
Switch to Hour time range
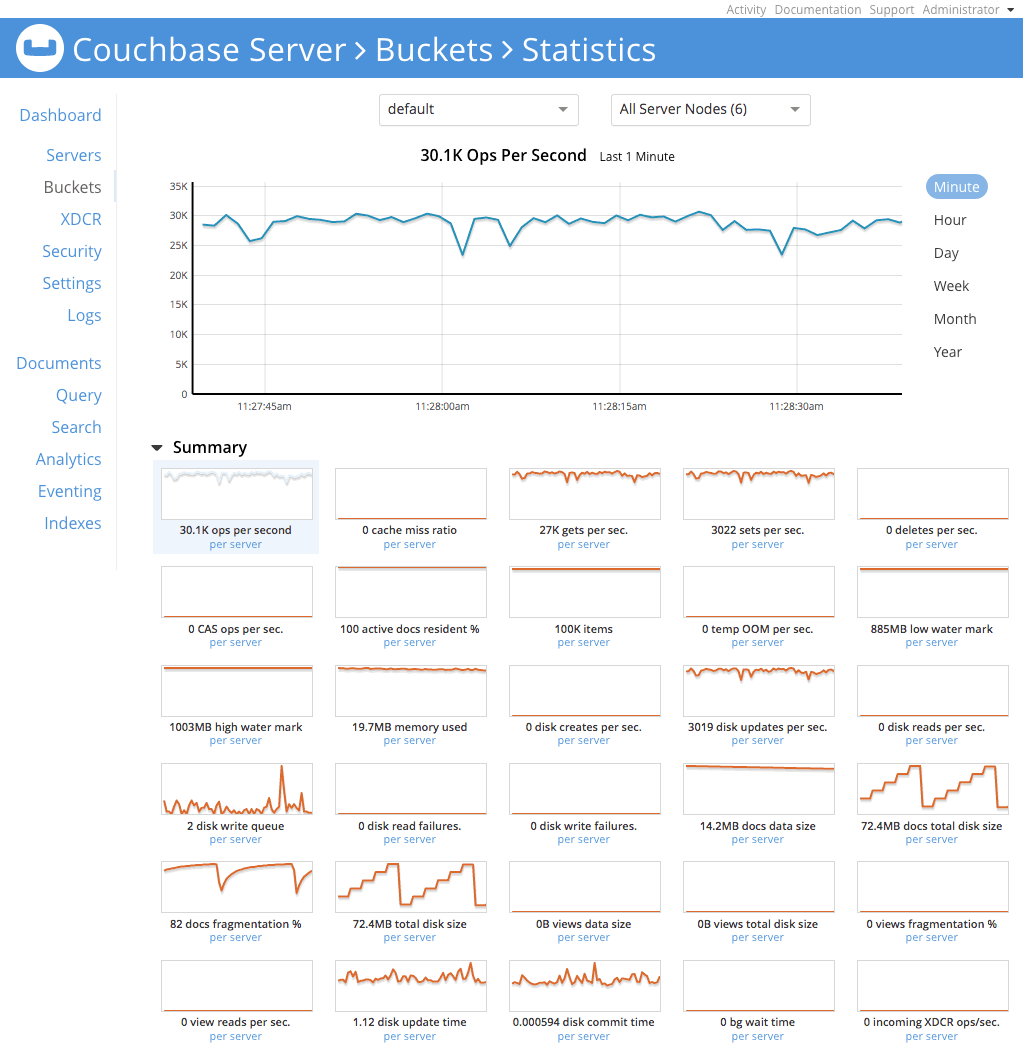coord(950,220)
